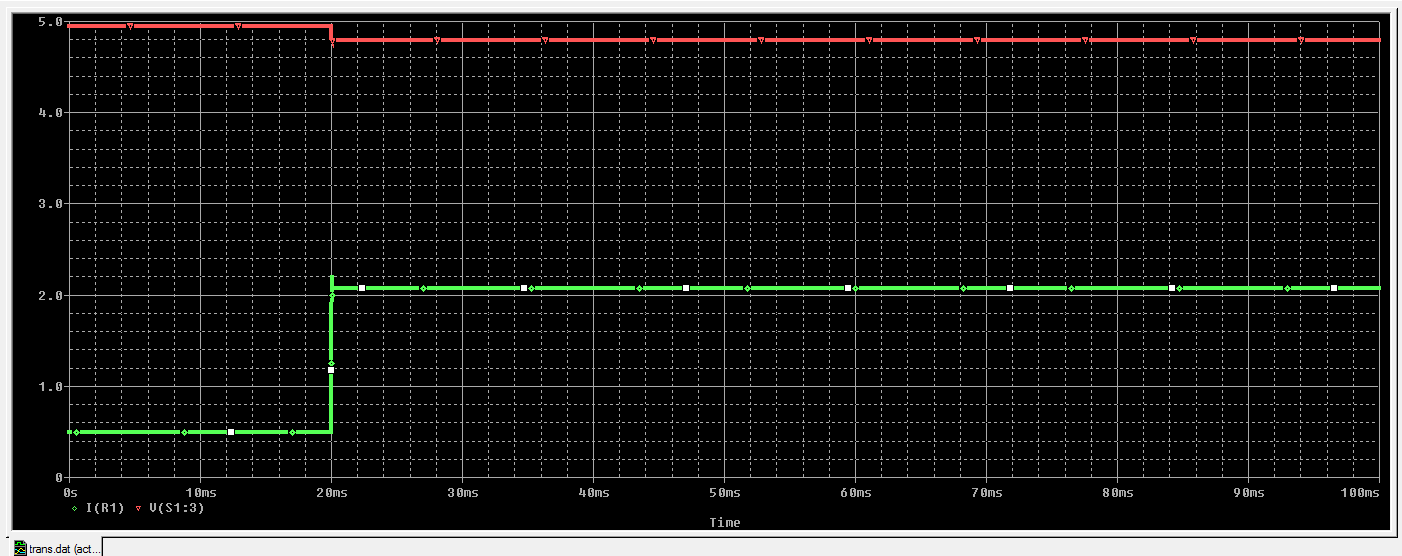The width and height of the screenshot is (1402, 556).
Task: Click the 80ms label on the time axis
Action: (x=1117, y=494)
